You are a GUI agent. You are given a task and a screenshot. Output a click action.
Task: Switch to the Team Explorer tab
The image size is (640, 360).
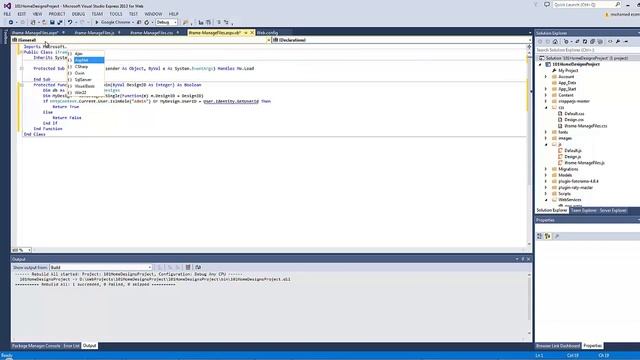[x=583, y=211]
